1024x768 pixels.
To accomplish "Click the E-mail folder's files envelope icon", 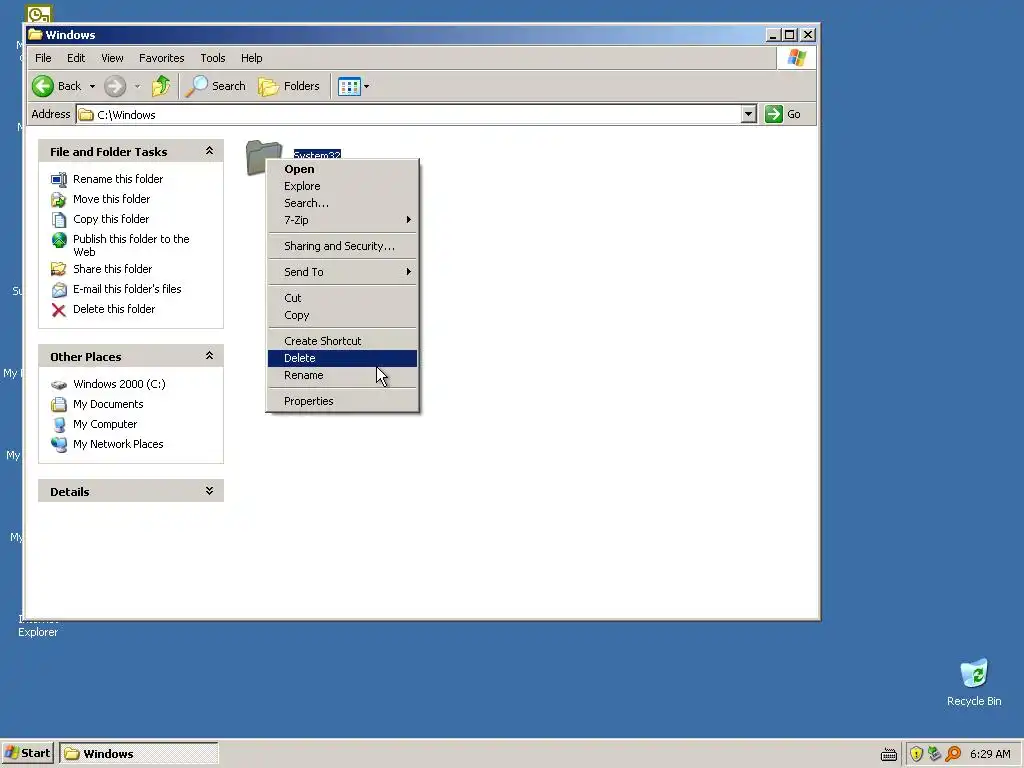I will 59,289.
